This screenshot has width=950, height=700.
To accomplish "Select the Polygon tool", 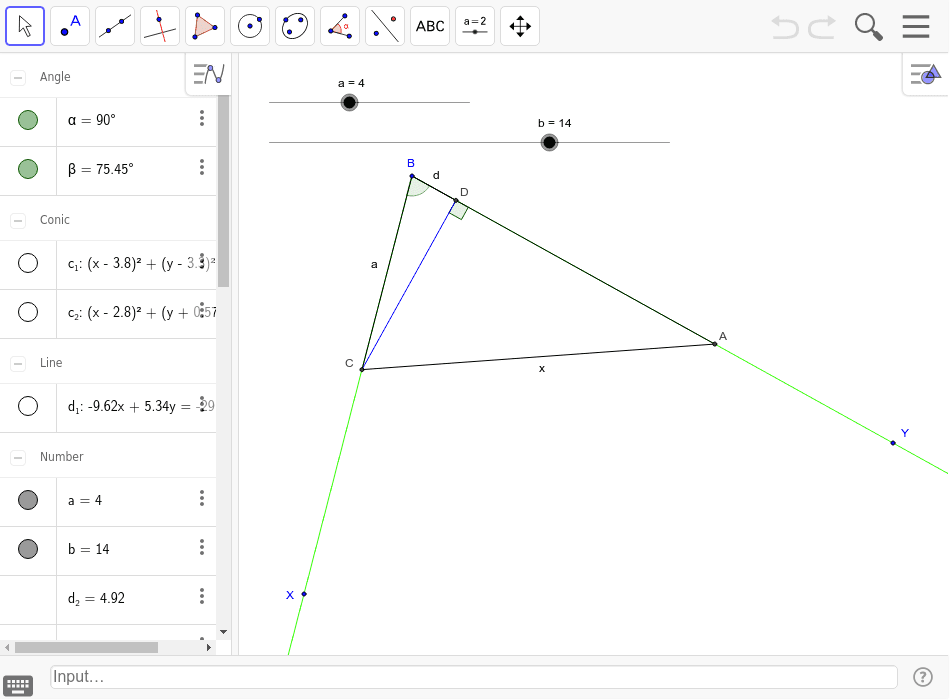I will point(205,26).
